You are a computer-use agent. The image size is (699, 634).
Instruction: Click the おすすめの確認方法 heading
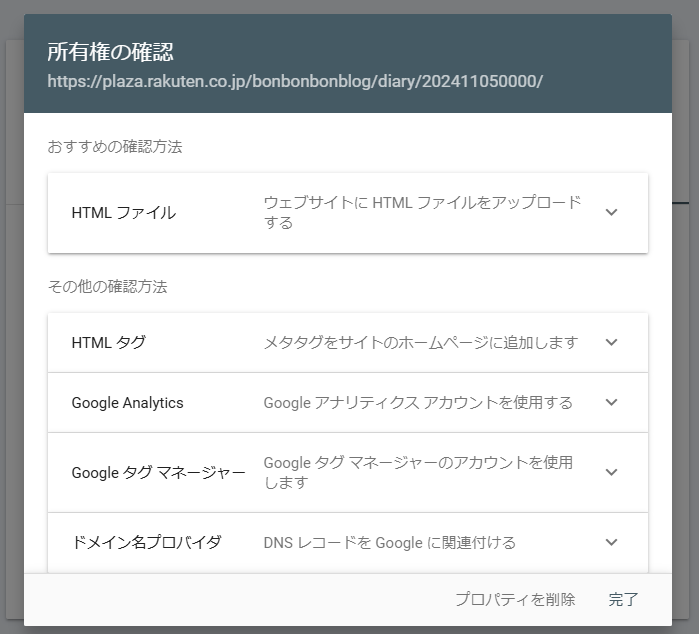coord(115,147)
